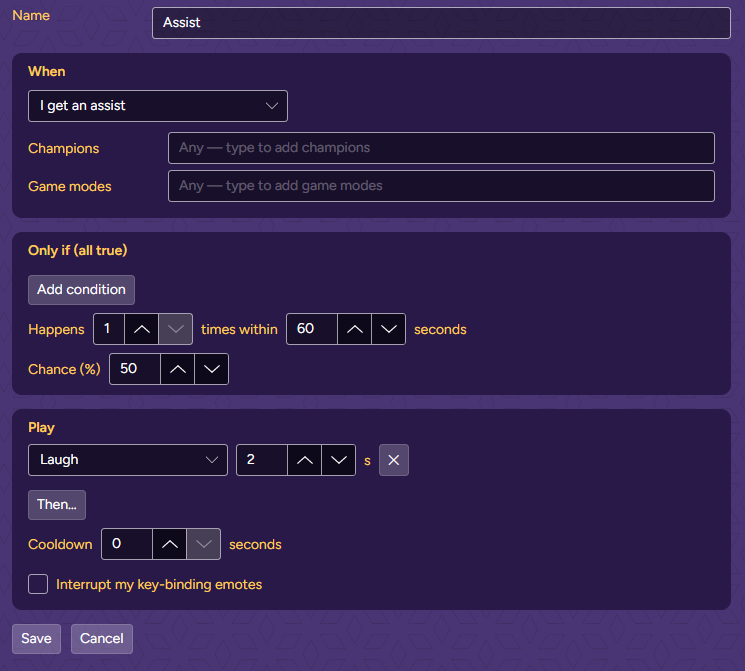
Task: Click the 'Only if (all true)' heading
Action: [x=78, y=250]
